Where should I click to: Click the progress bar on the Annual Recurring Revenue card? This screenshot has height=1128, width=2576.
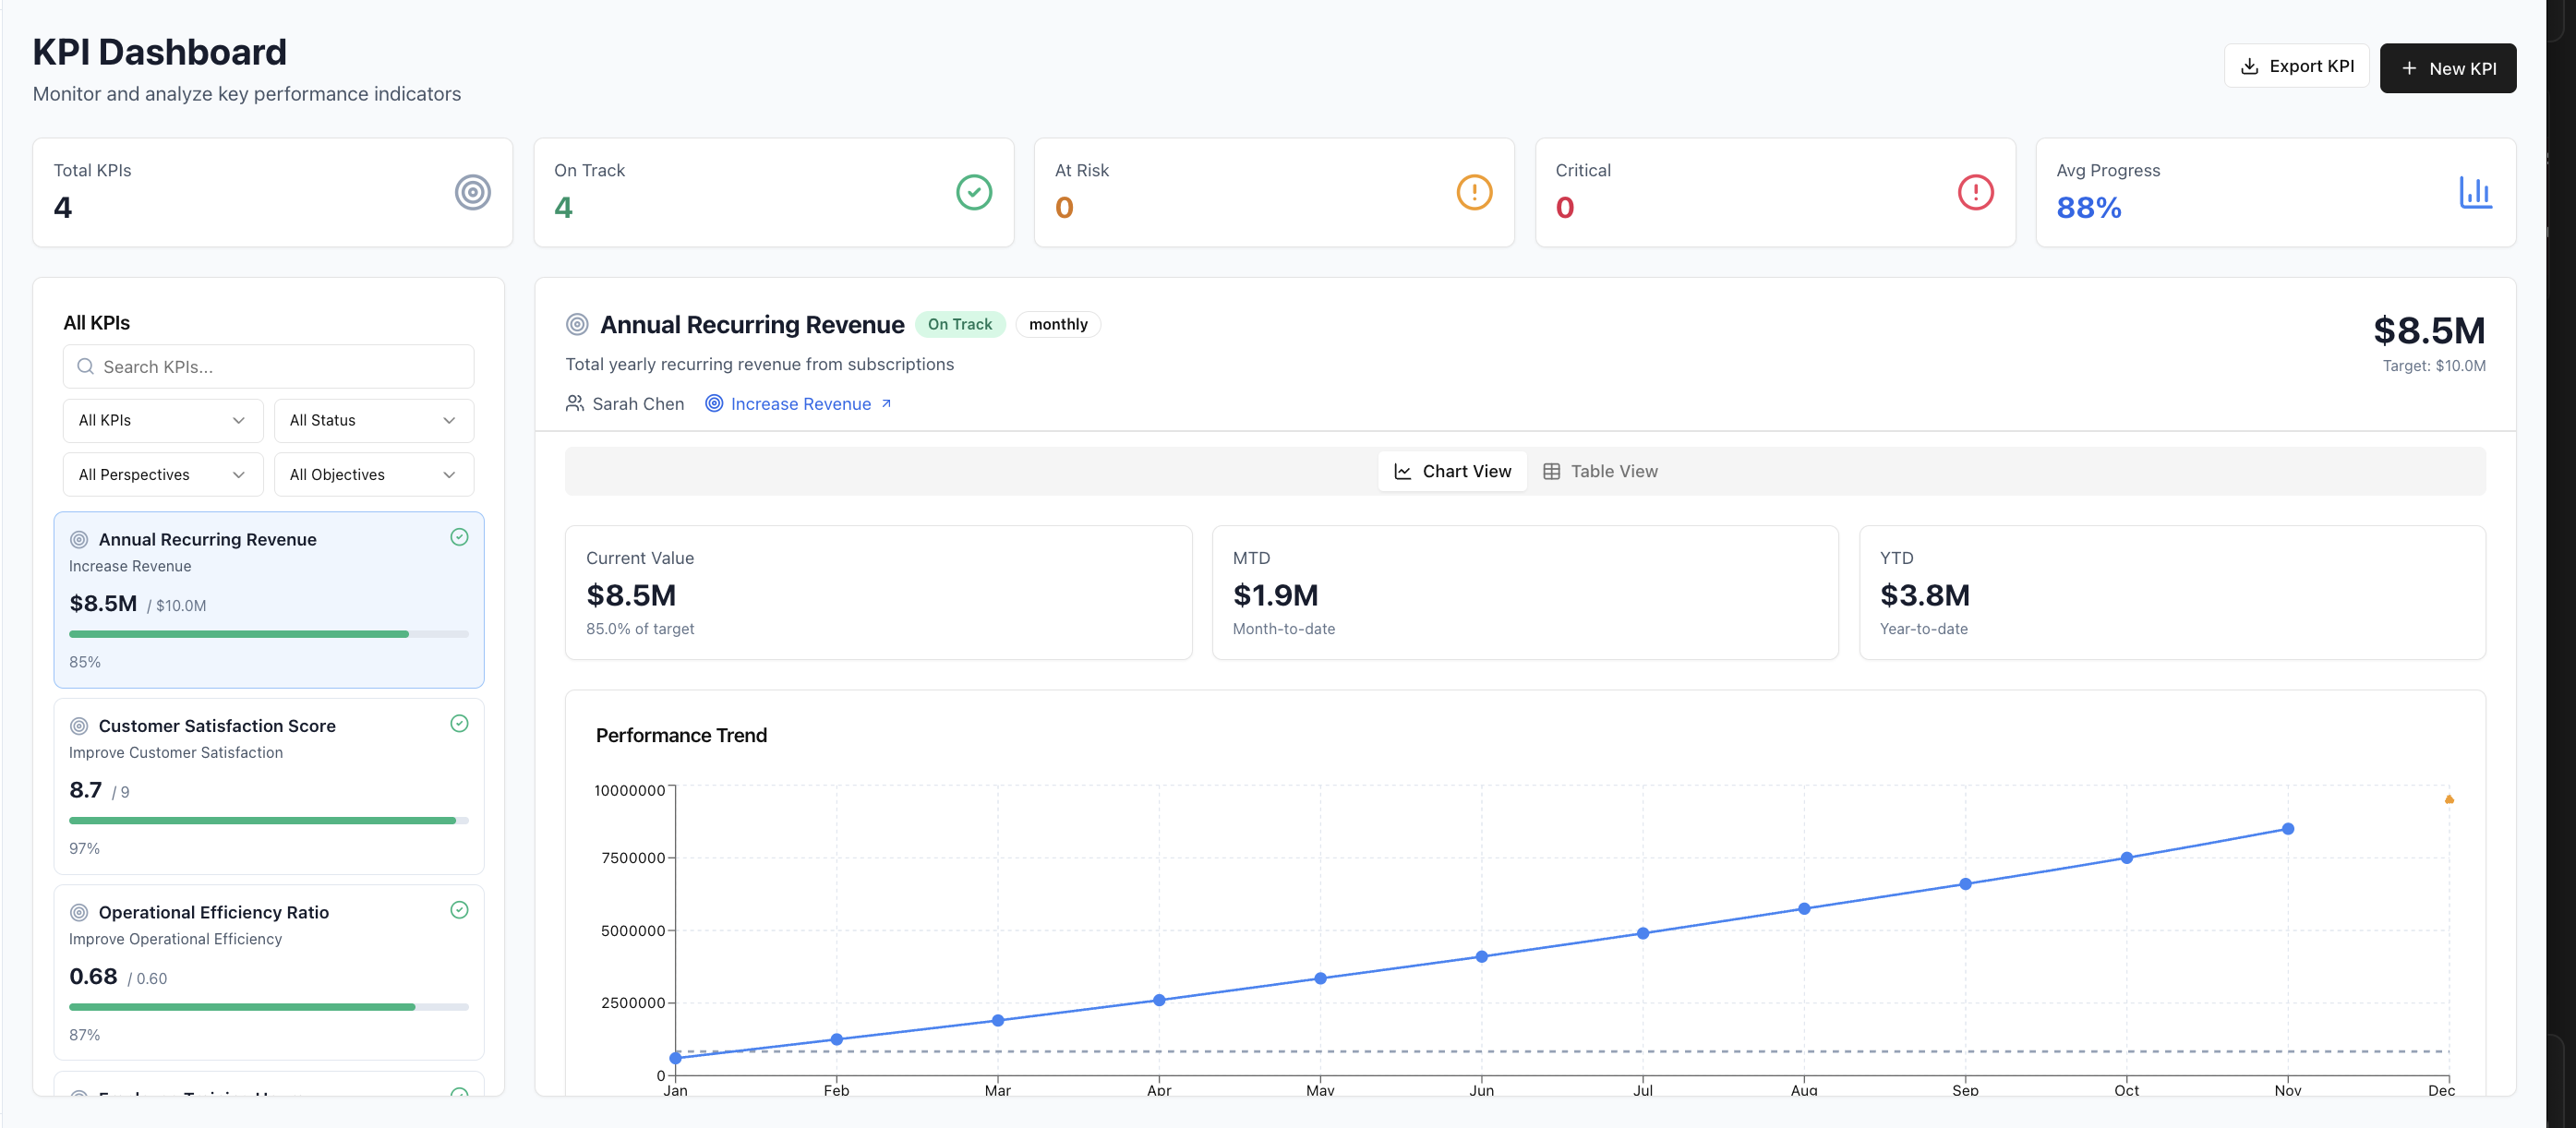click(x=268, y=633)
